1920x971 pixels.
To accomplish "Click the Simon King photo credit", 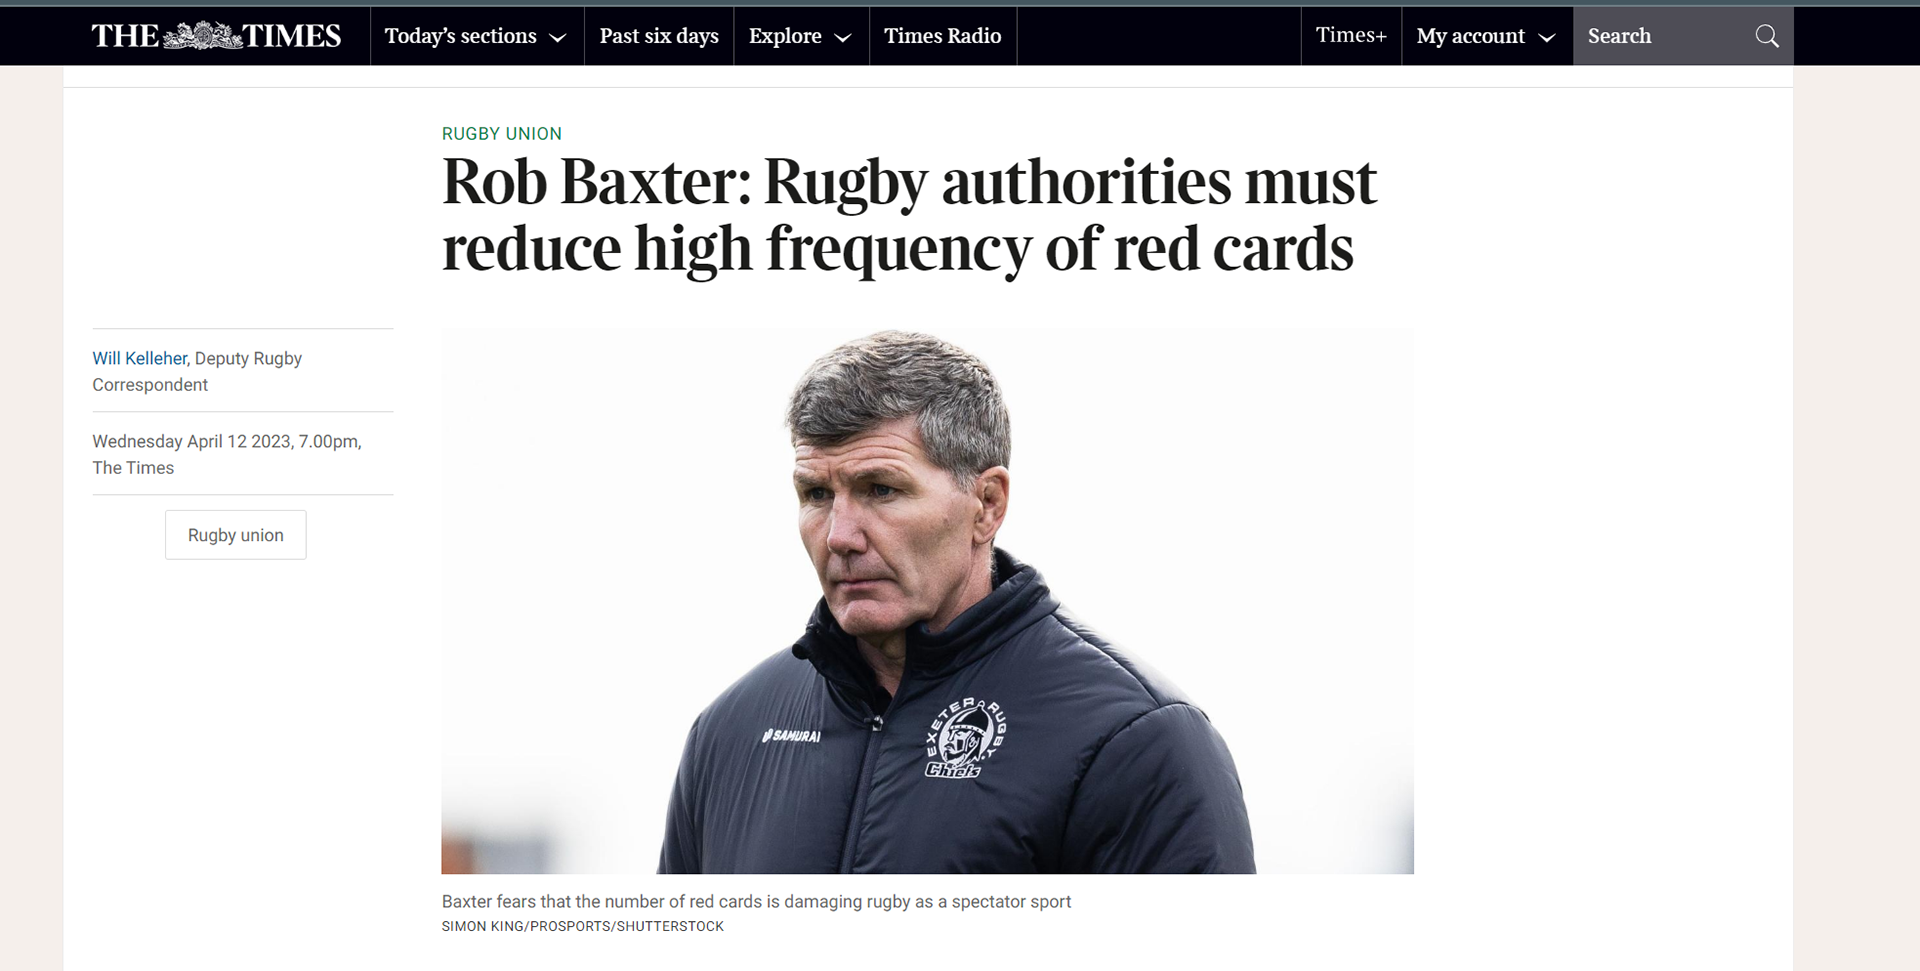I will [583, 926].
